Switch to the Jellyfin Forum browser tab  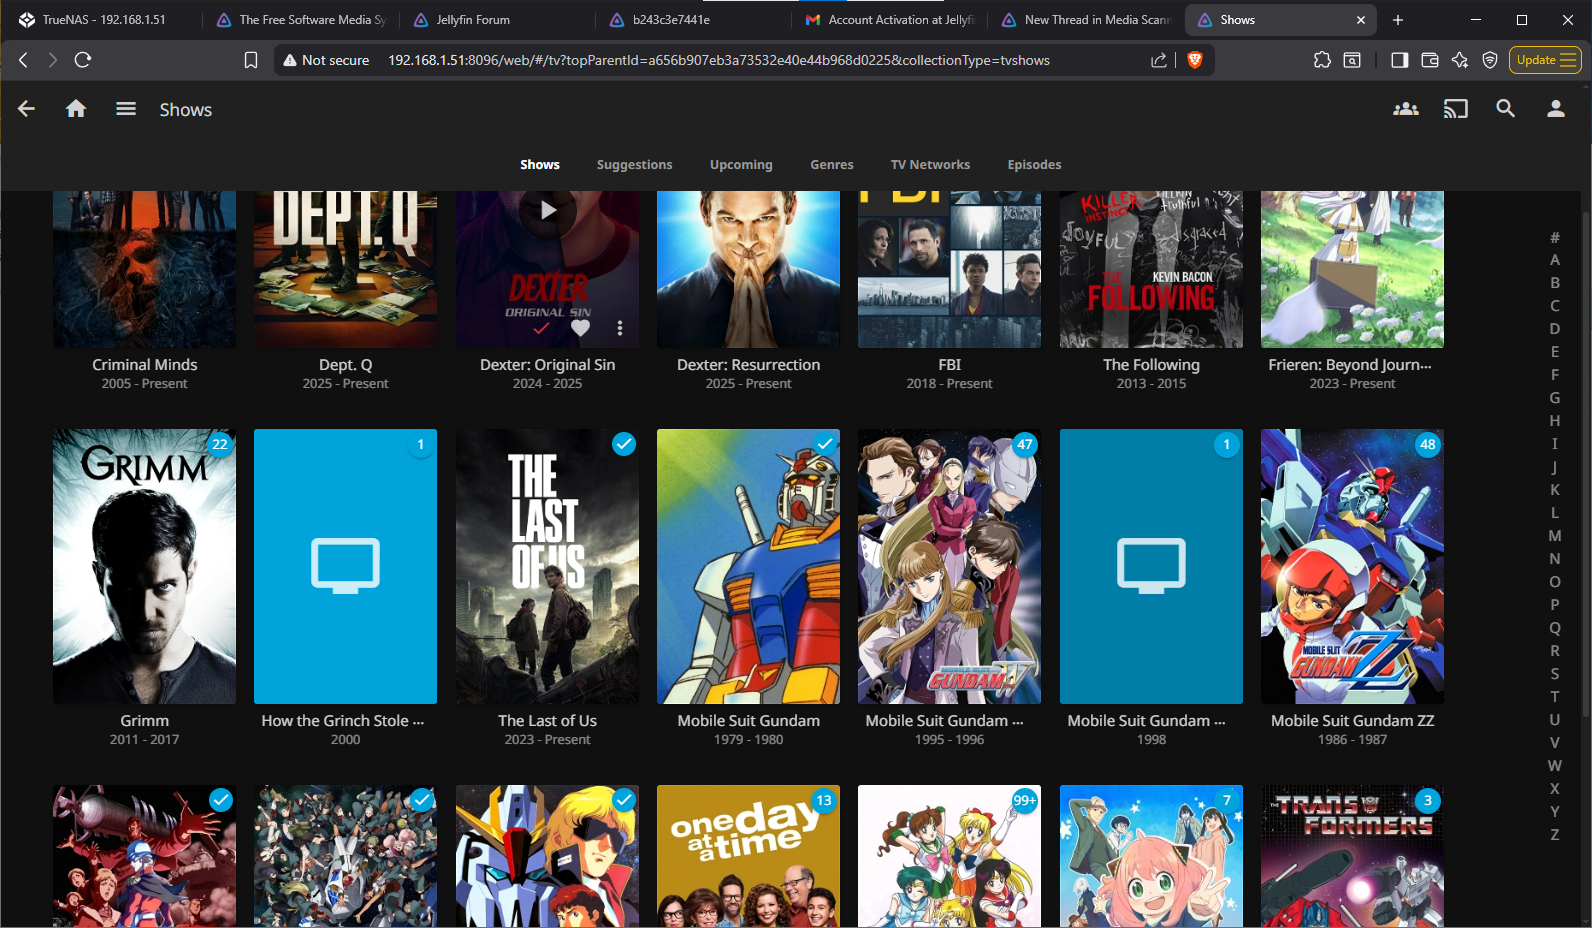pos(473,20)
